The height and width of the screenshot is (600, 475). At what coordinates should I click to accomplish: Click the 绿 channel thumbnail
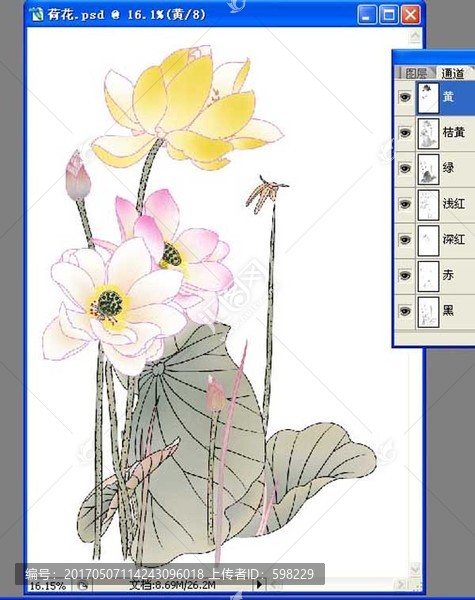coord(428,169)
